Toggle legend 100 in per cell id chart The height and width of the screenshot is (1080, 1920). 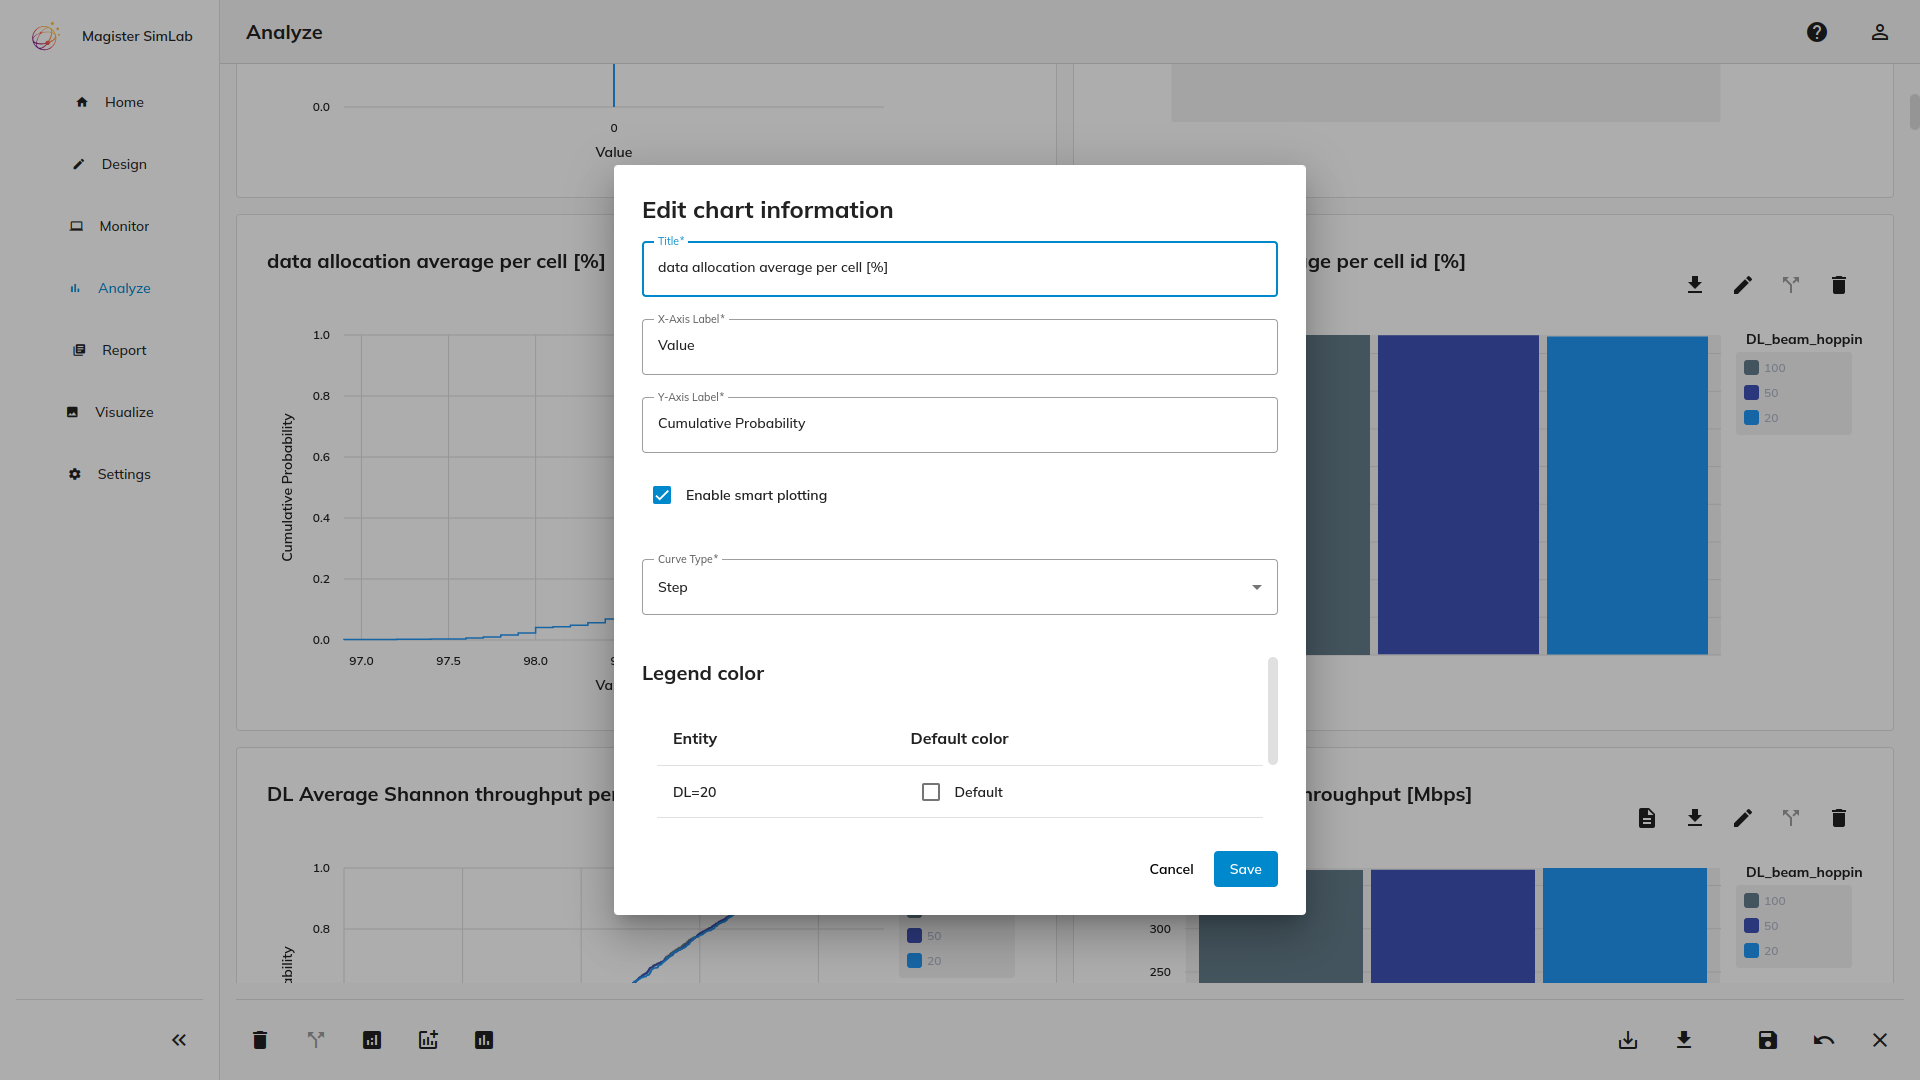coord(1765,368)
